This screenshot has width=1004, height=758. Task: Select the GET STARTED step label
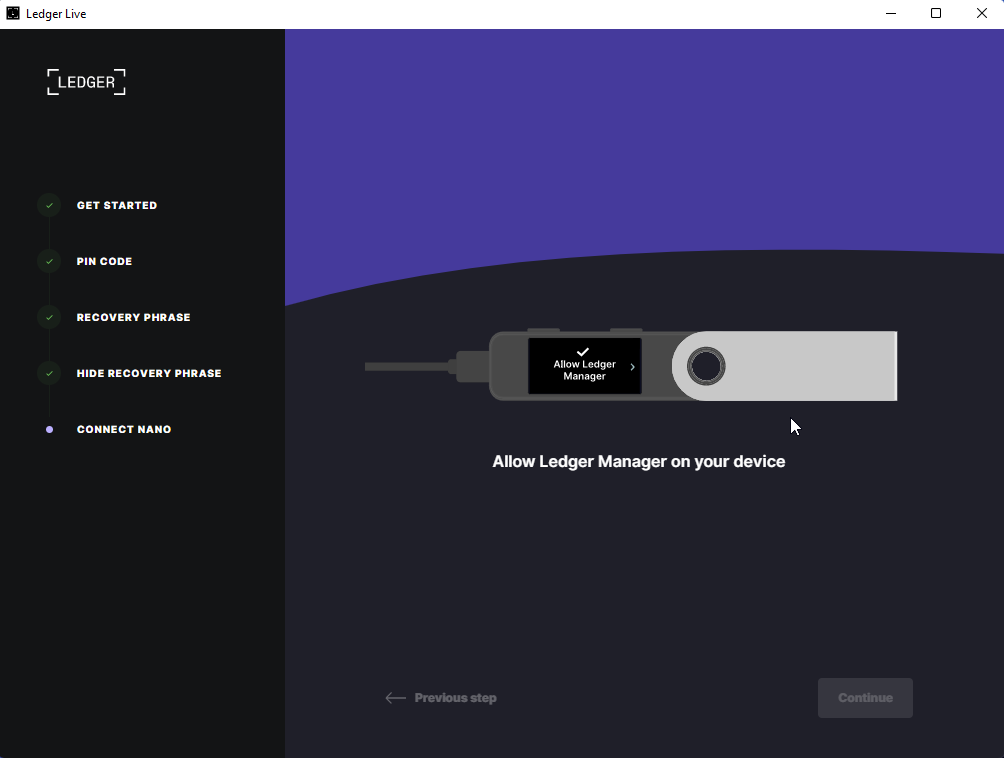click(x=117, y=205)
